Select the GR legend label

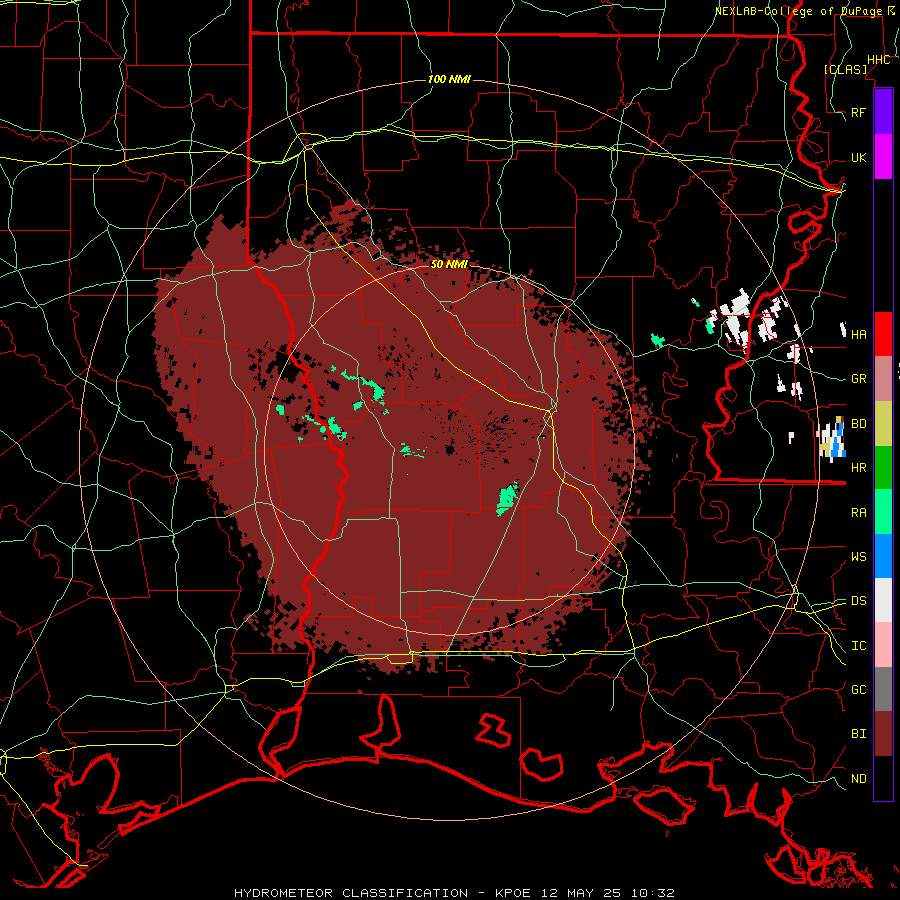click(x=858, y=379)
